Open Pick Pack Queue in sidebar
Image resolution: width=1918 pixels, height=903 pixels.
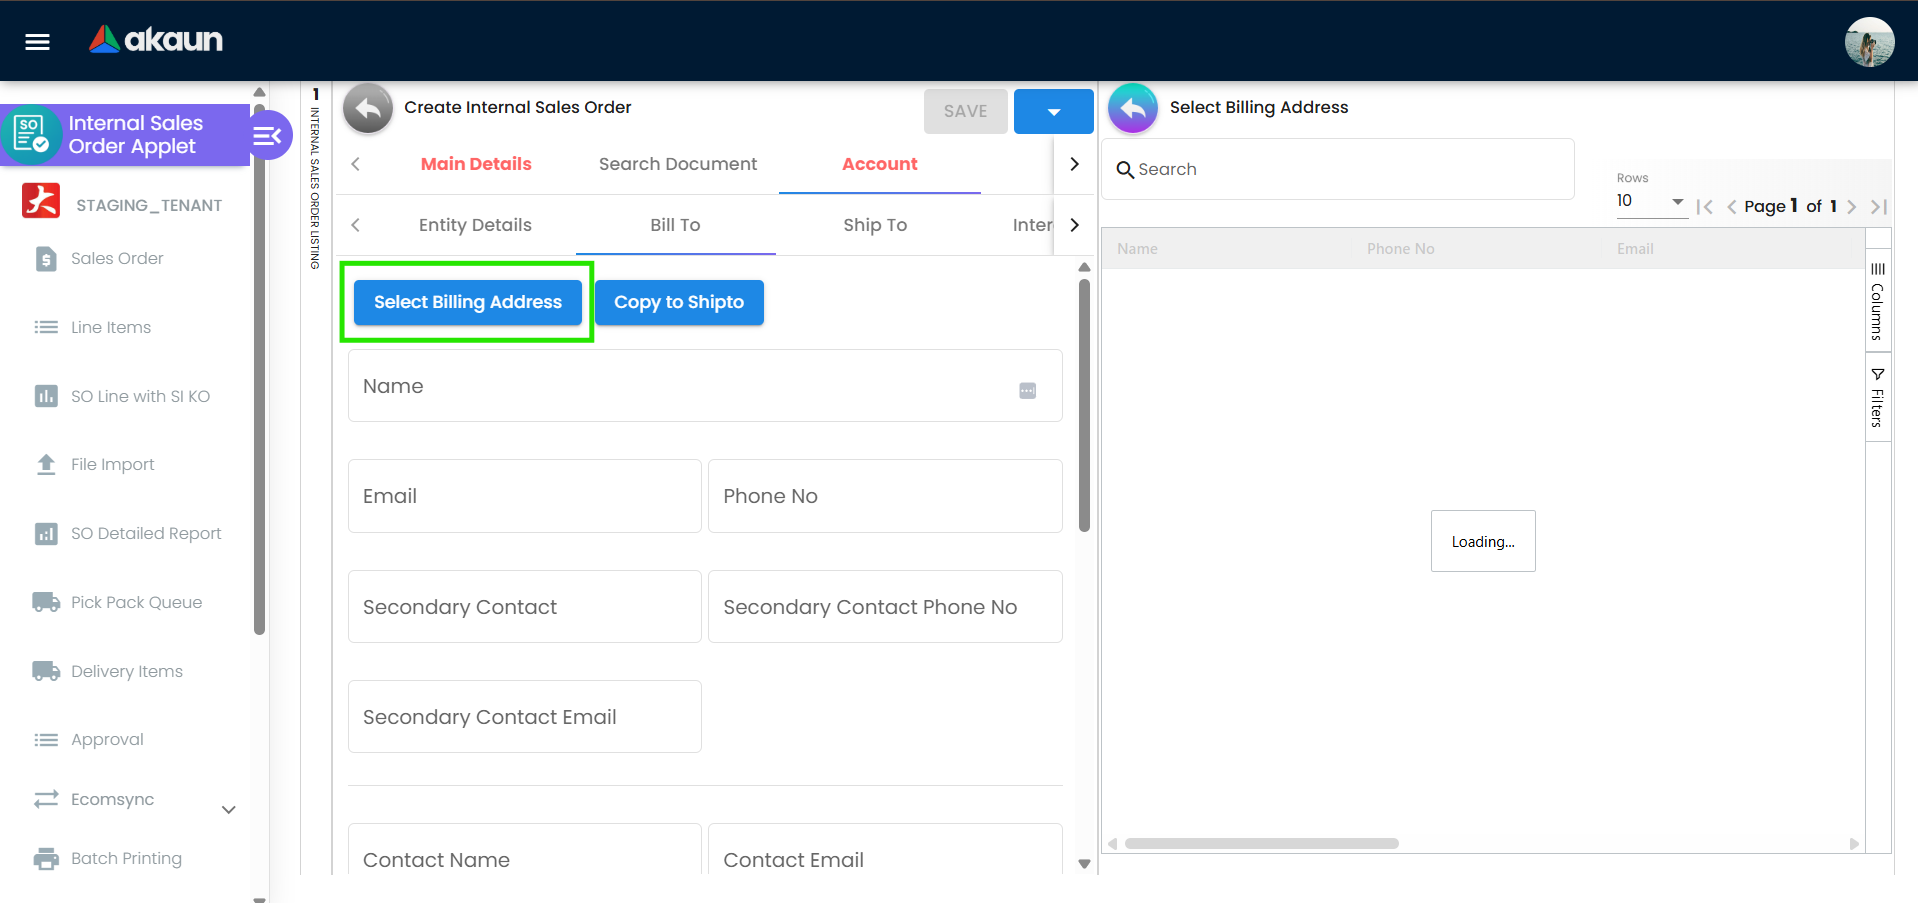point(136,602)
